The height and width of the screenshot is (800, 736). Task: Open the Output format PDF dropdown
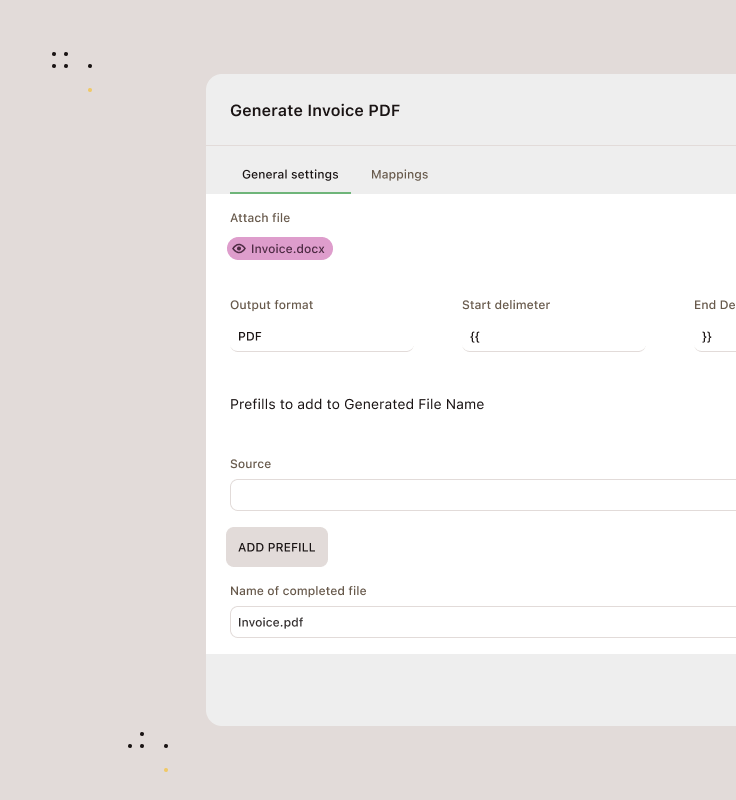(x=321, y=337)
